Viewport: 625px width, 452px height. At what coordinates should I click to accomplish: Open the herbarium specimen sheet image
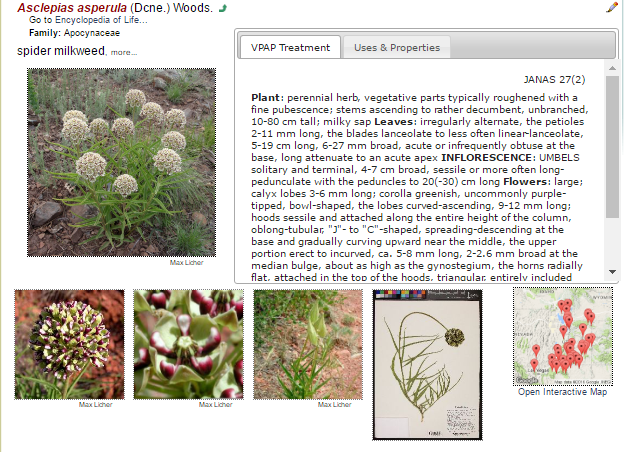point(427,365)
